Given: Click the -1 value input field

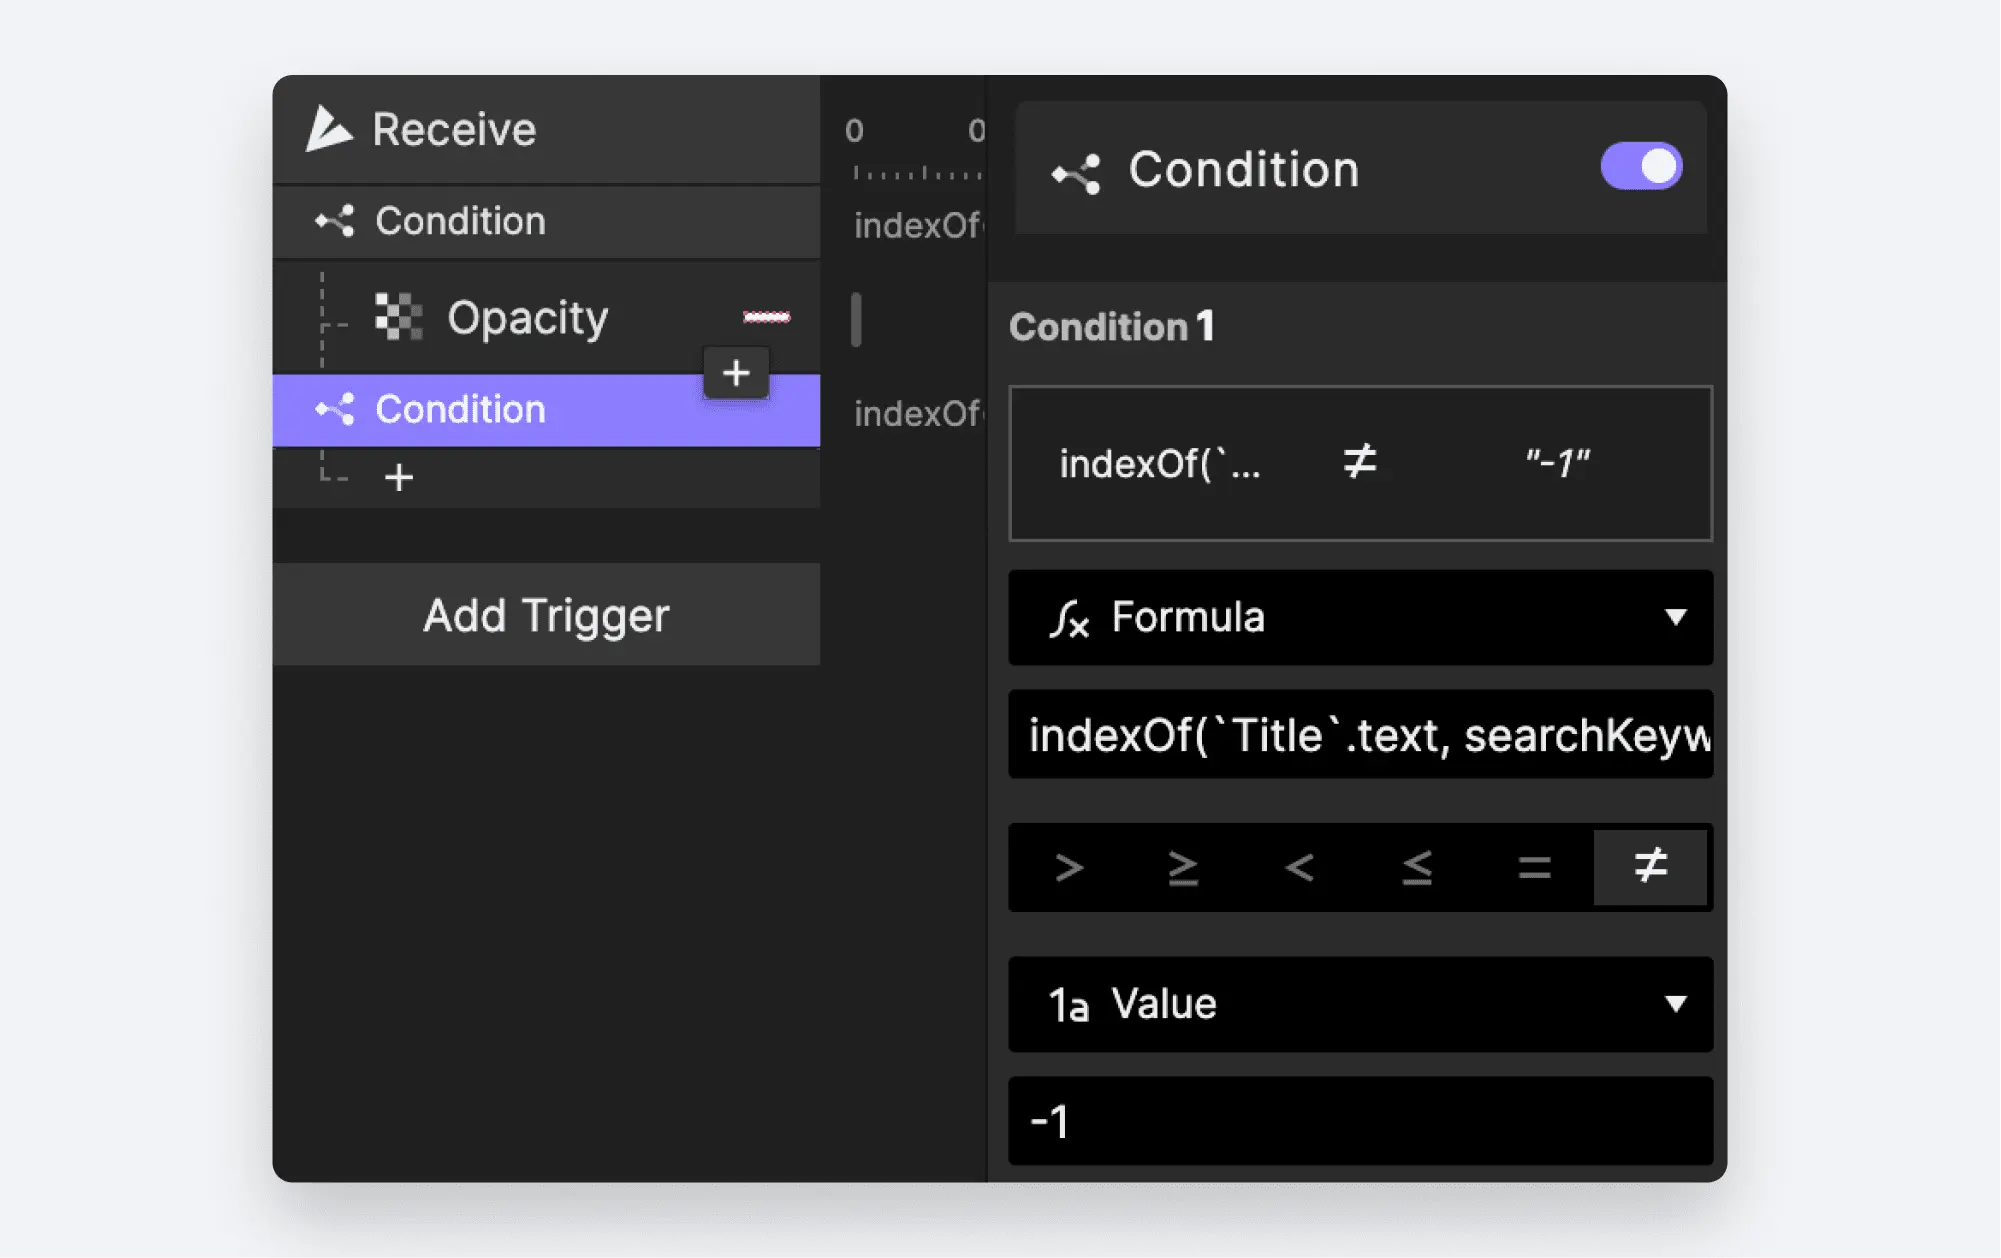Looking at the screenshot, I should pos(1360,1121).
